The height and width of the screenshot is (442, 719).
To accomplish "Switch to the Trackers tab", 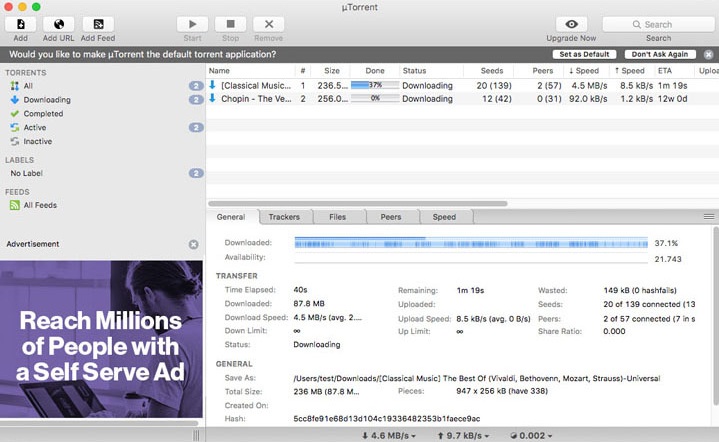I will (x=284, y=217).
